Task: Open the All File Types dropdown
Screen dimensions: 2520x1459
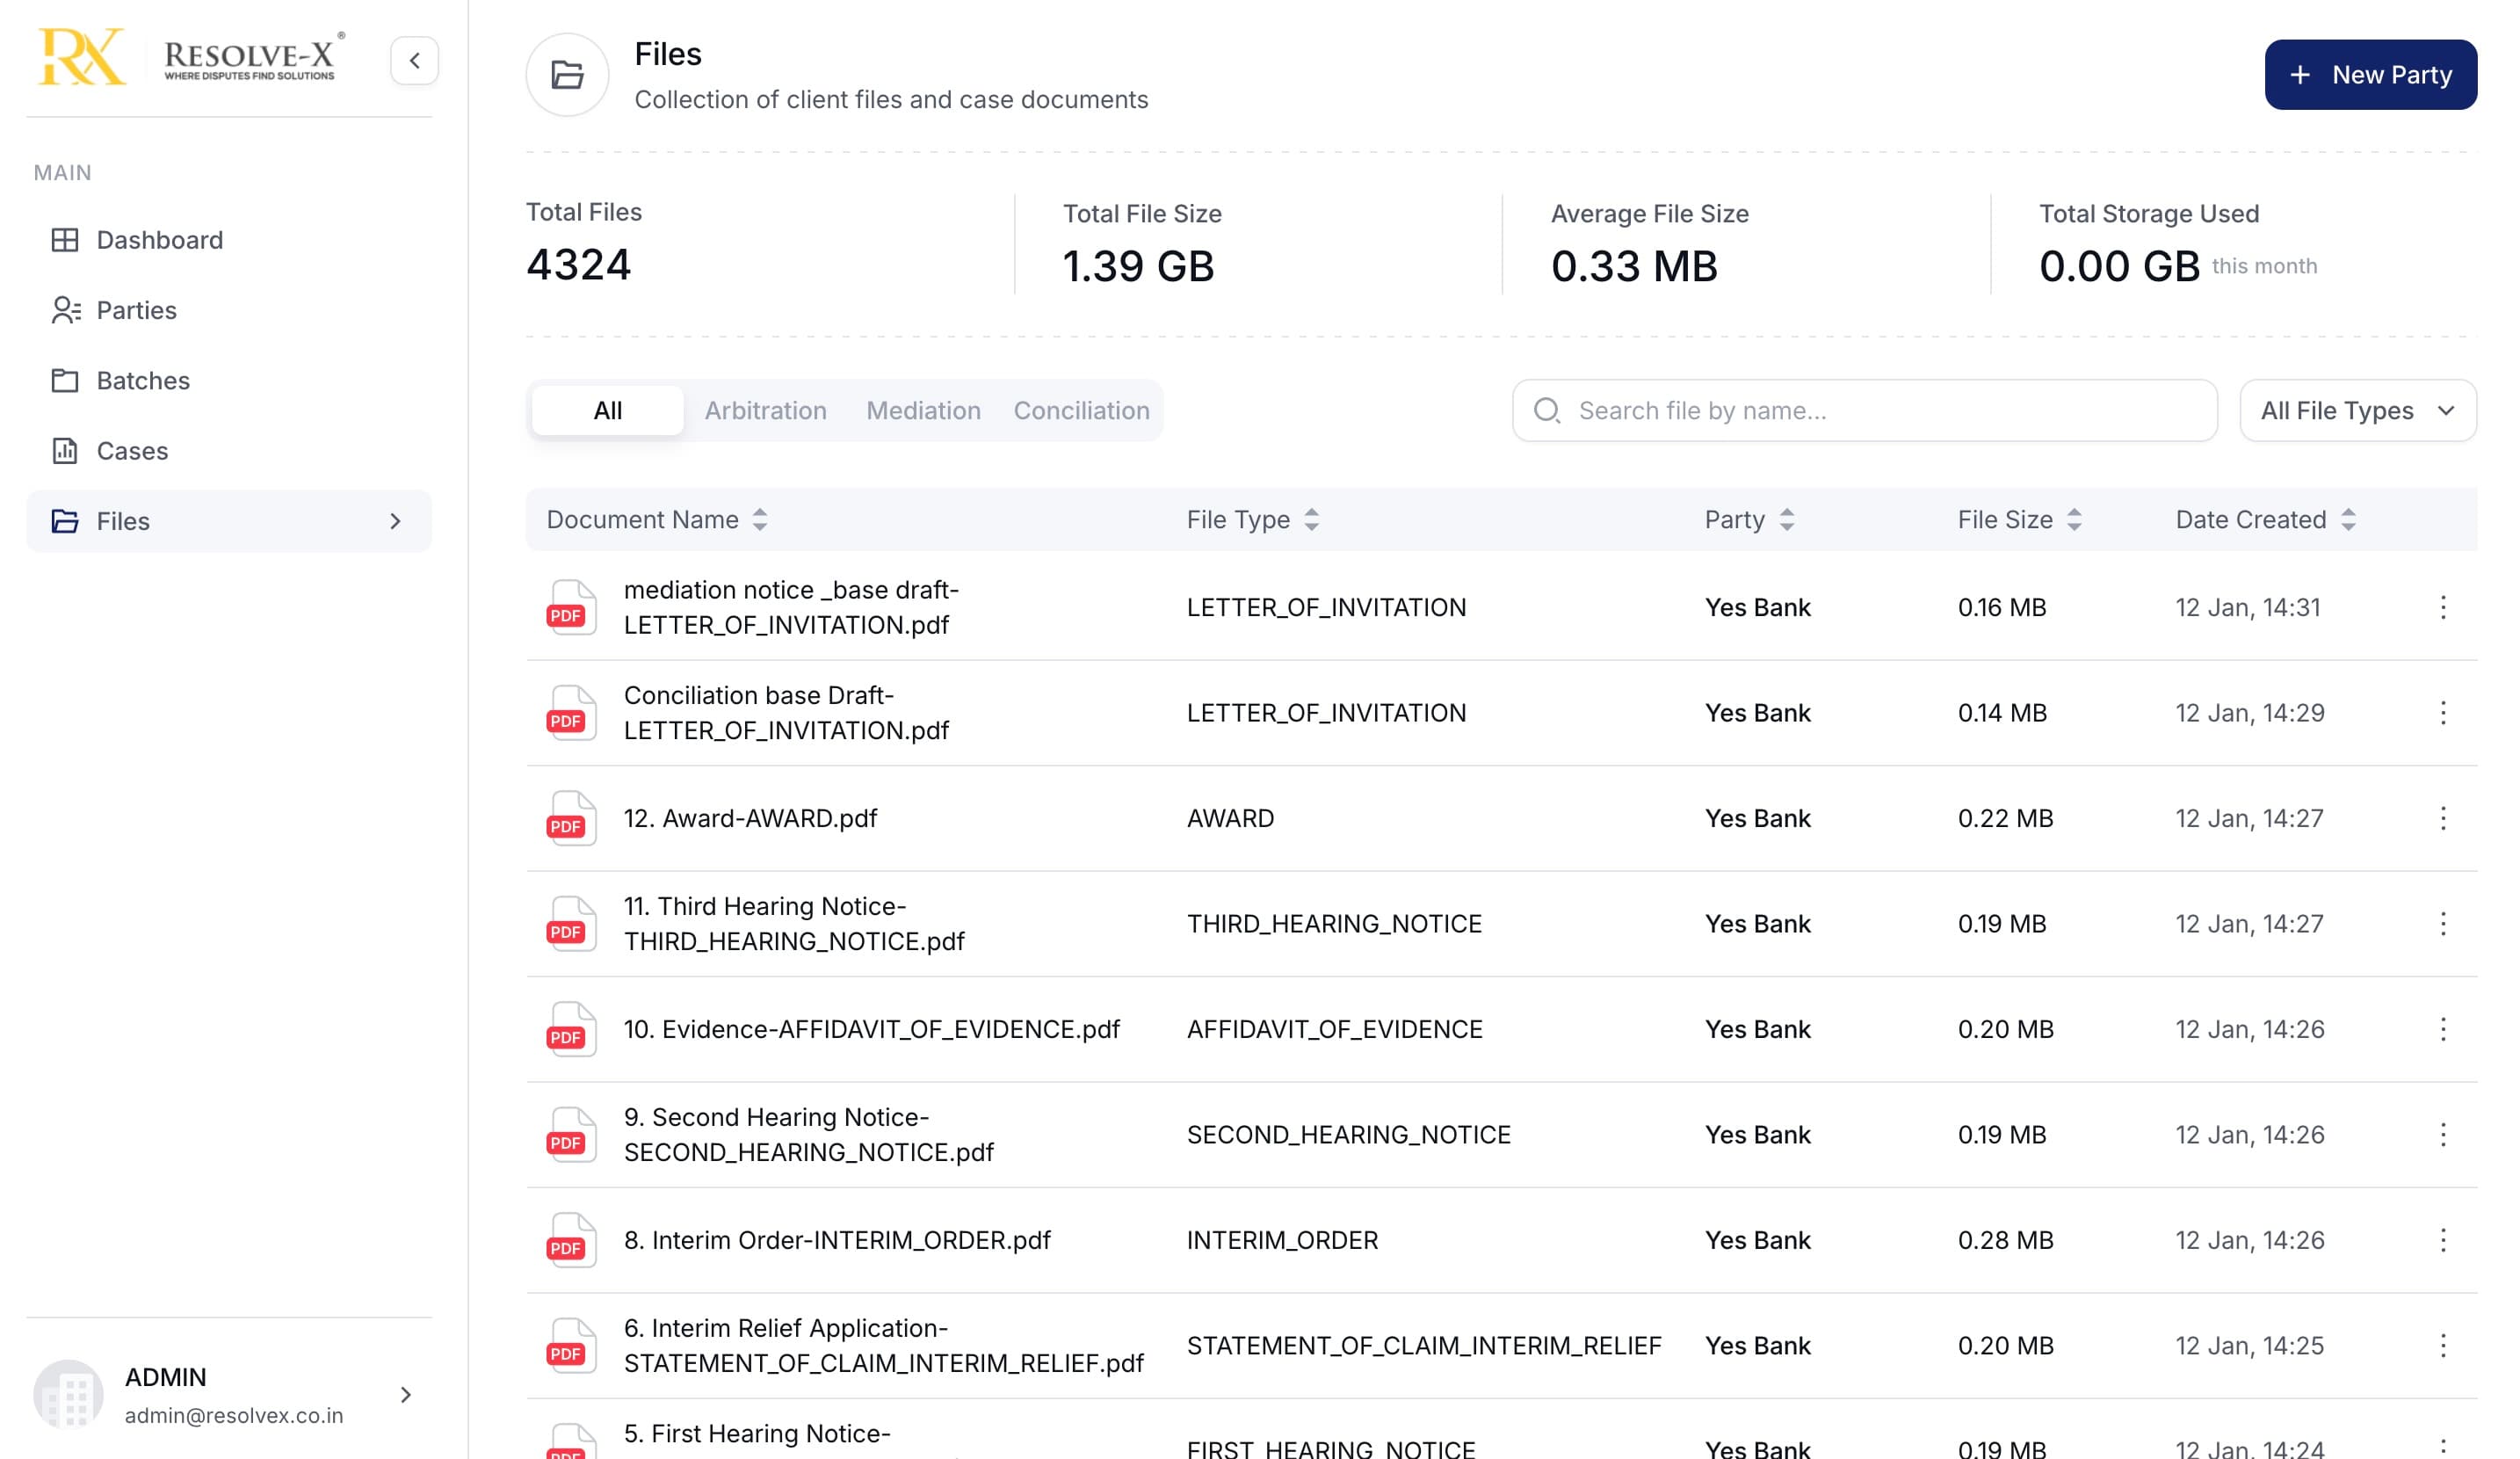Action: click(2357, 410)
